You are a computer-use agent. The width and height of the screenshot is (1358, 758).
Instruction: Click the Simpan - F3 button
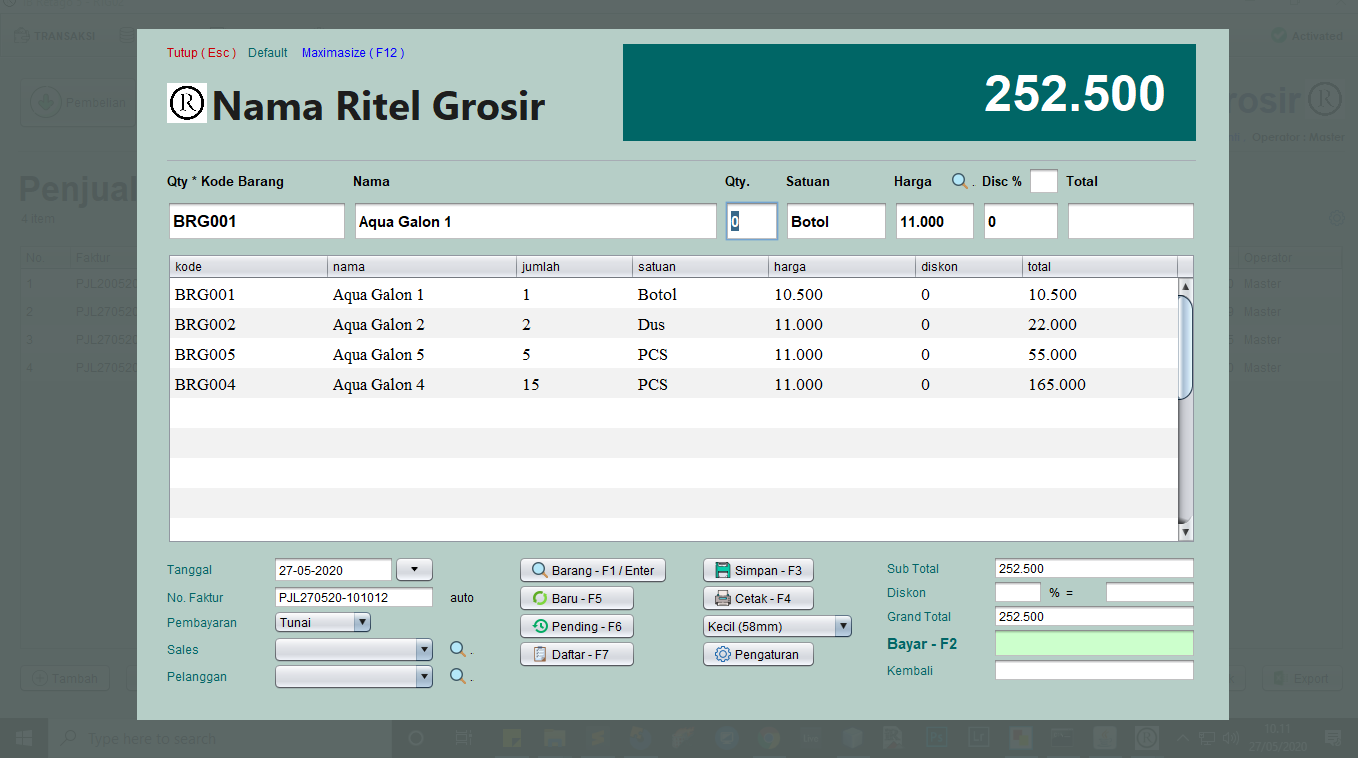tap(758, 570)
